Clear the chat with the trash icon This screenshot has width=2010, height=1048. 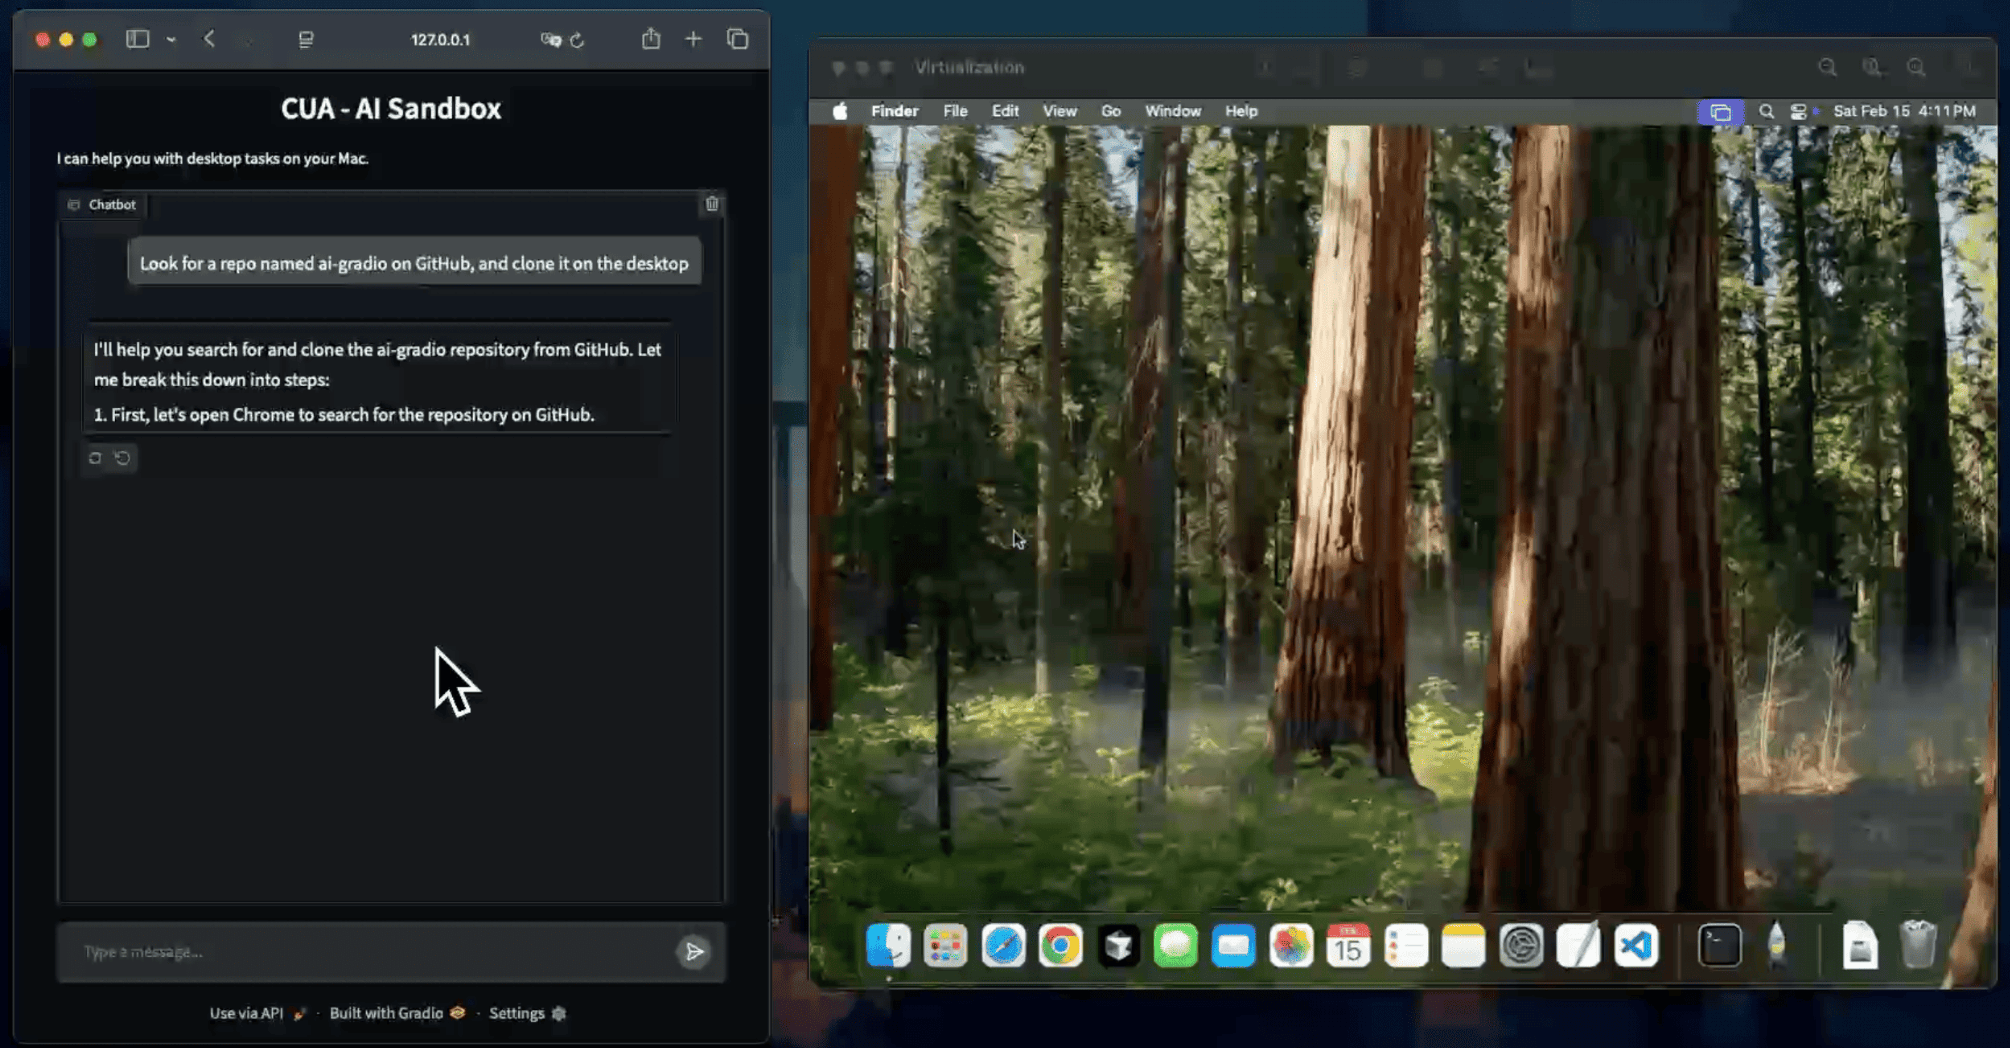(712, 204)
